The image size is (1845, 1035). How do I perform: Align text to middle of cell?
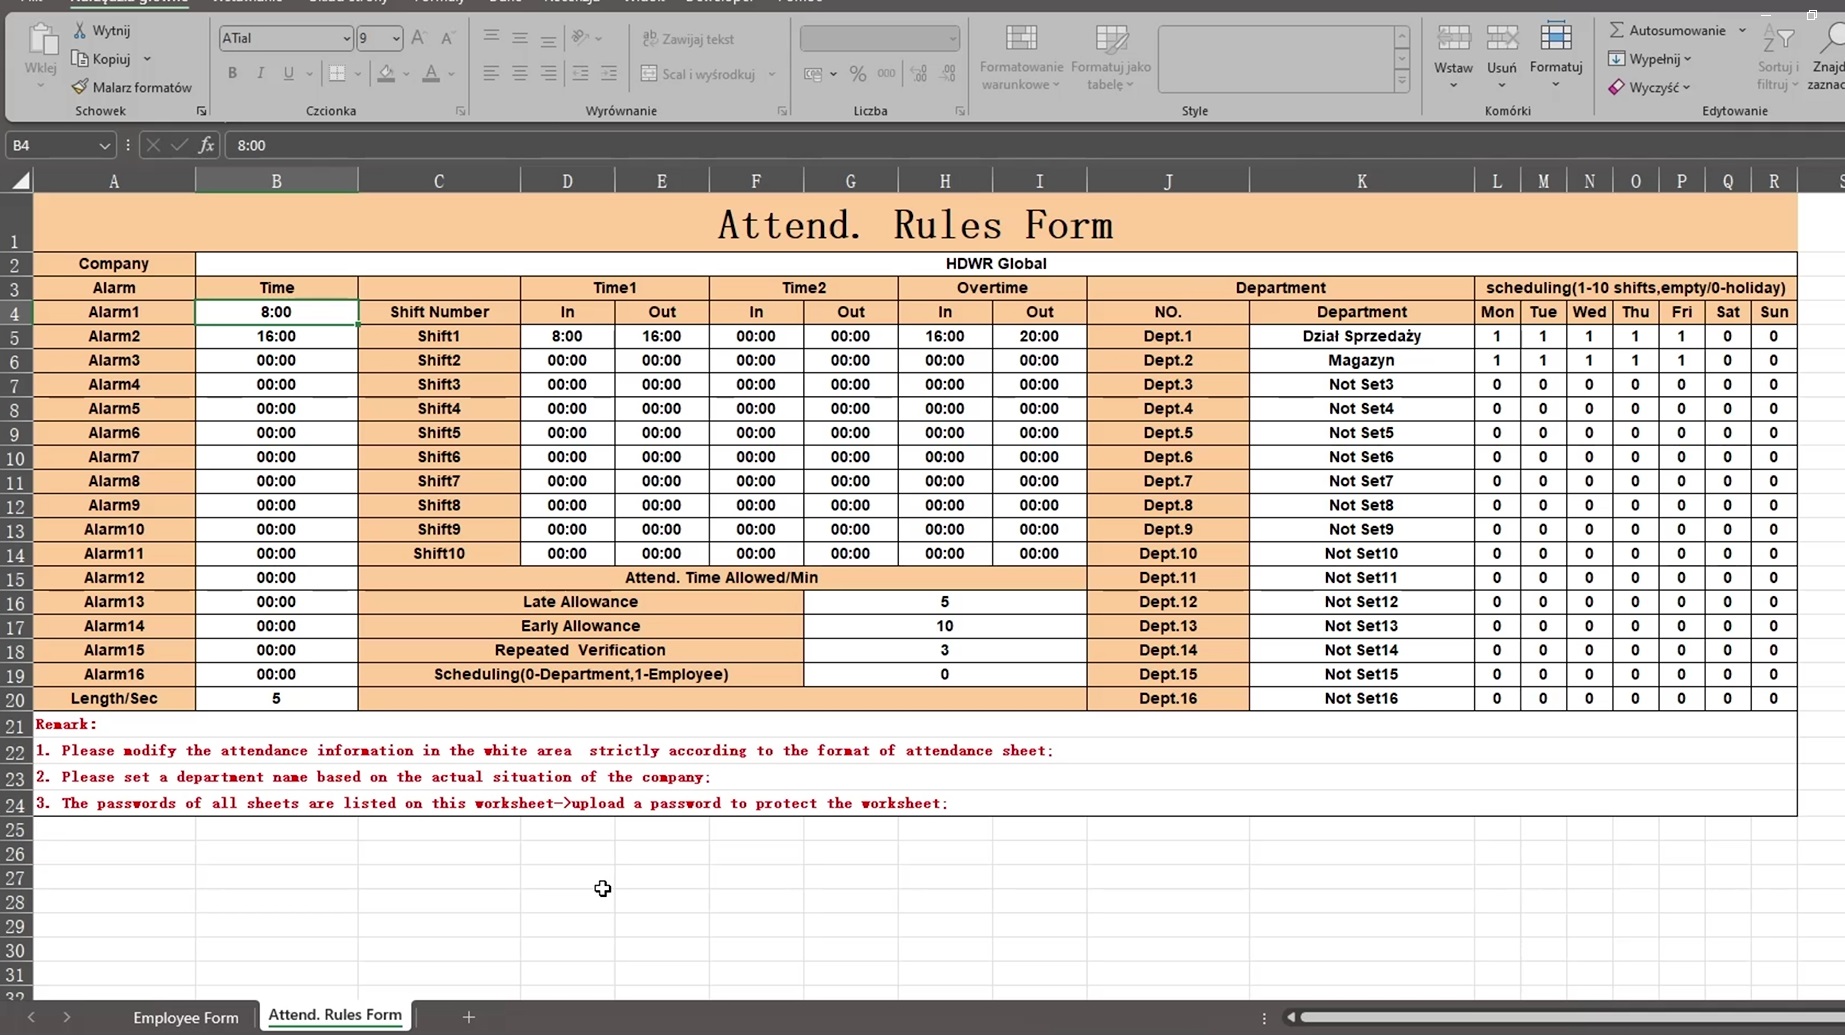point(520,38)
